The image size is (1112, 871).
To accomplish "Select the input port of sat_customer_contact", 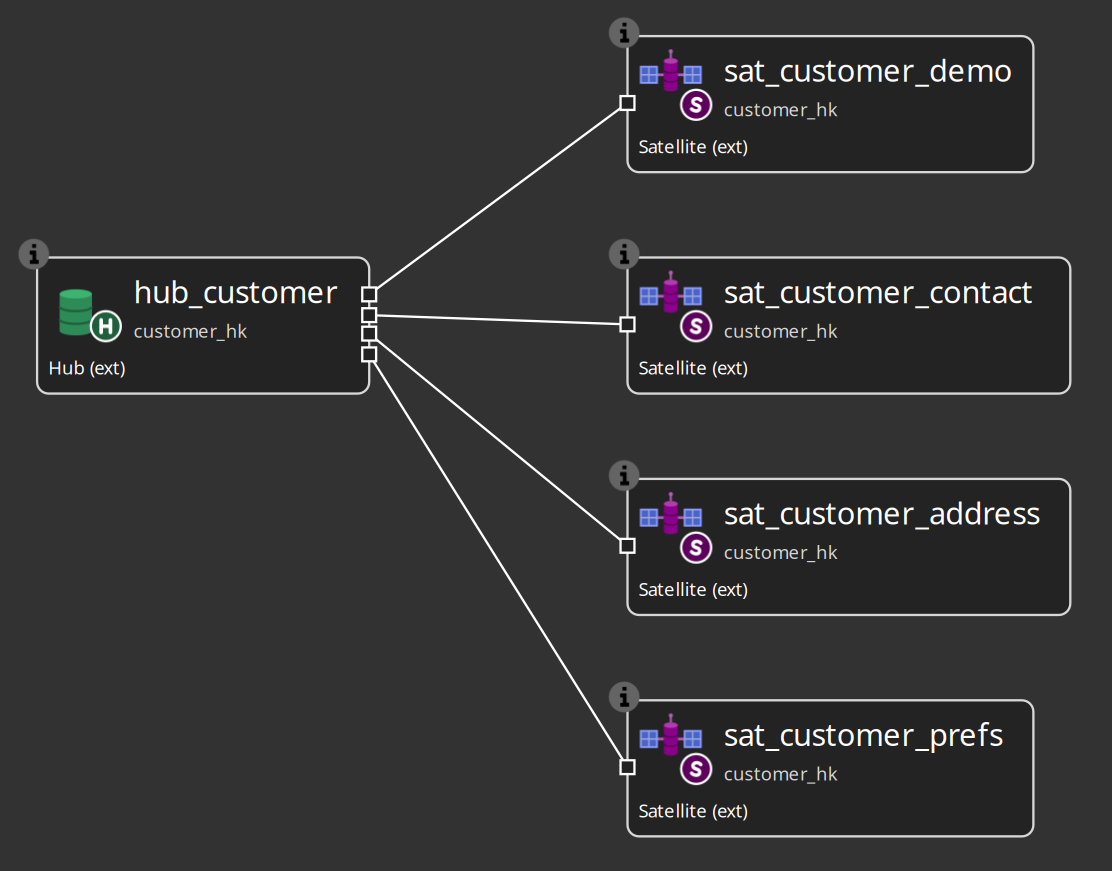I will tap(627, 324).
